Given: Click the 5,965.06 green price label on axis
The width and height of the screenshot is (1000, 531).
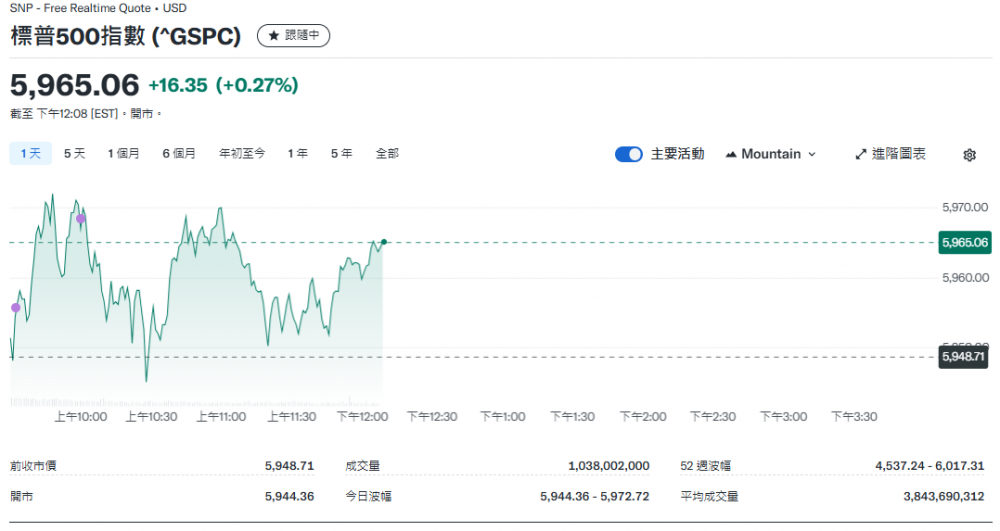Looking at the screenshot, I should (x=964, y=242).
